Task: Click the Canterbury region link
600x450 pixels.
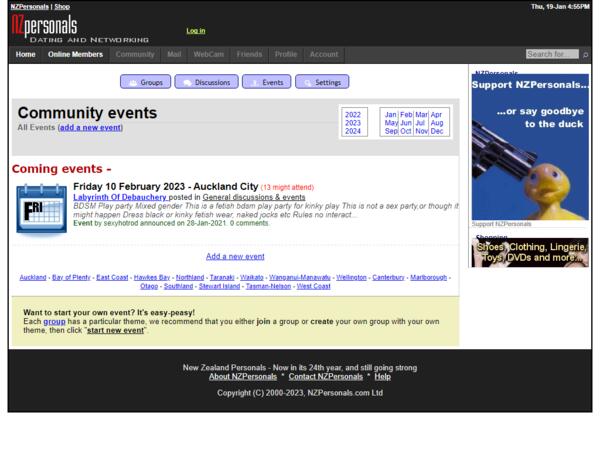Action: (388, 277)
